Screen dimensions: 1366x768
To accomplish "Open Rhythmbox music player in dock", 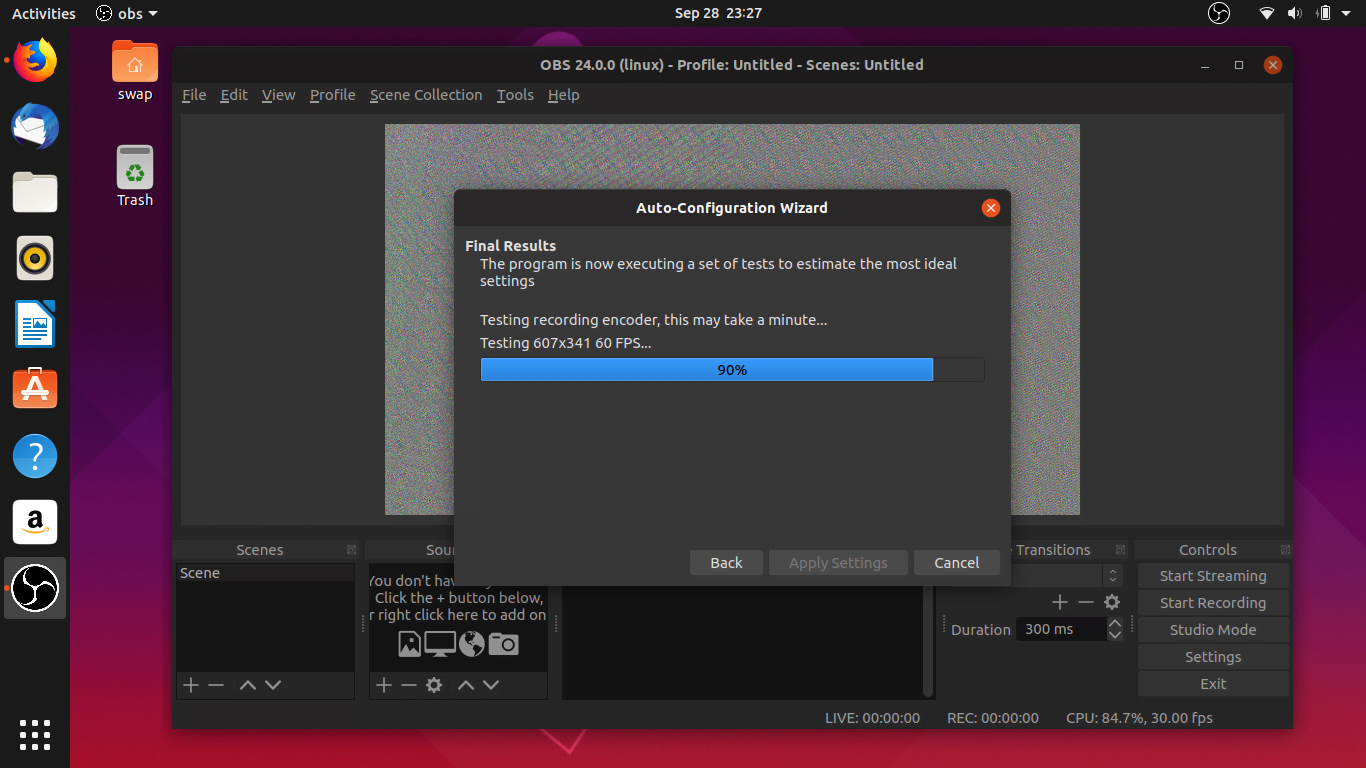I will 35,258.
